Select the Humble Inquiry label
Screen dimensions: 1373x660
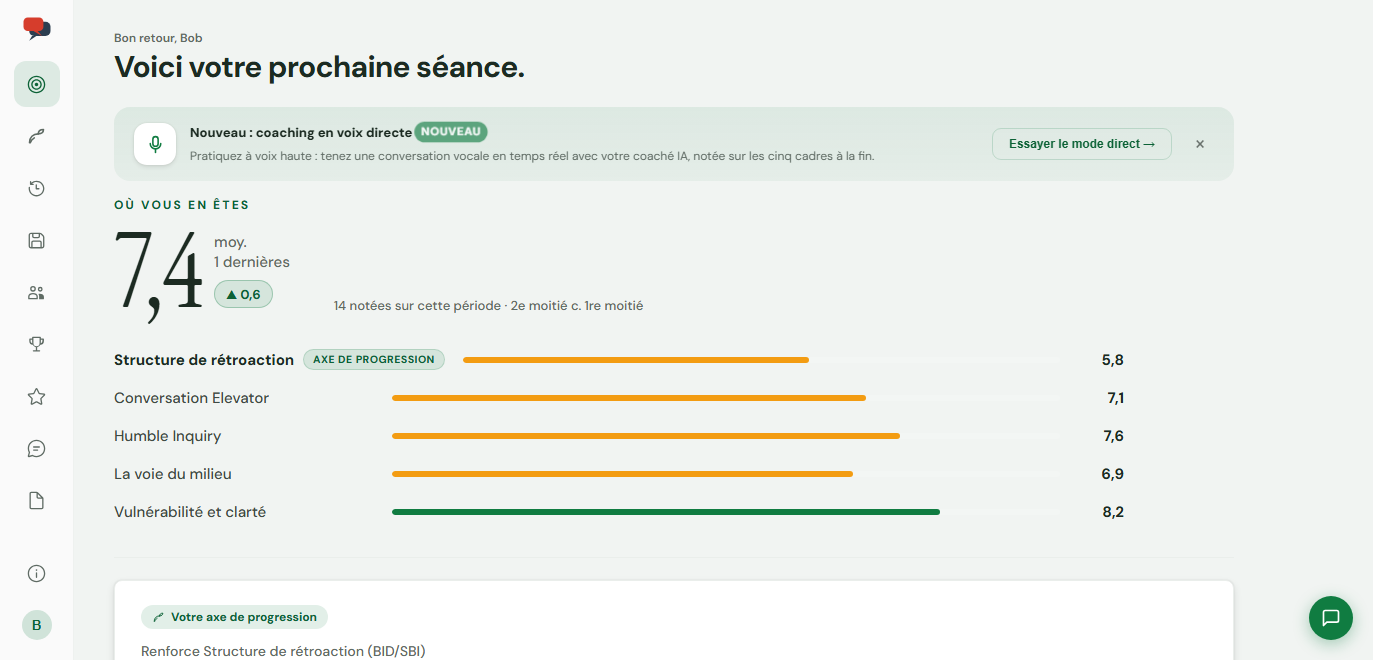pos(168,436)
